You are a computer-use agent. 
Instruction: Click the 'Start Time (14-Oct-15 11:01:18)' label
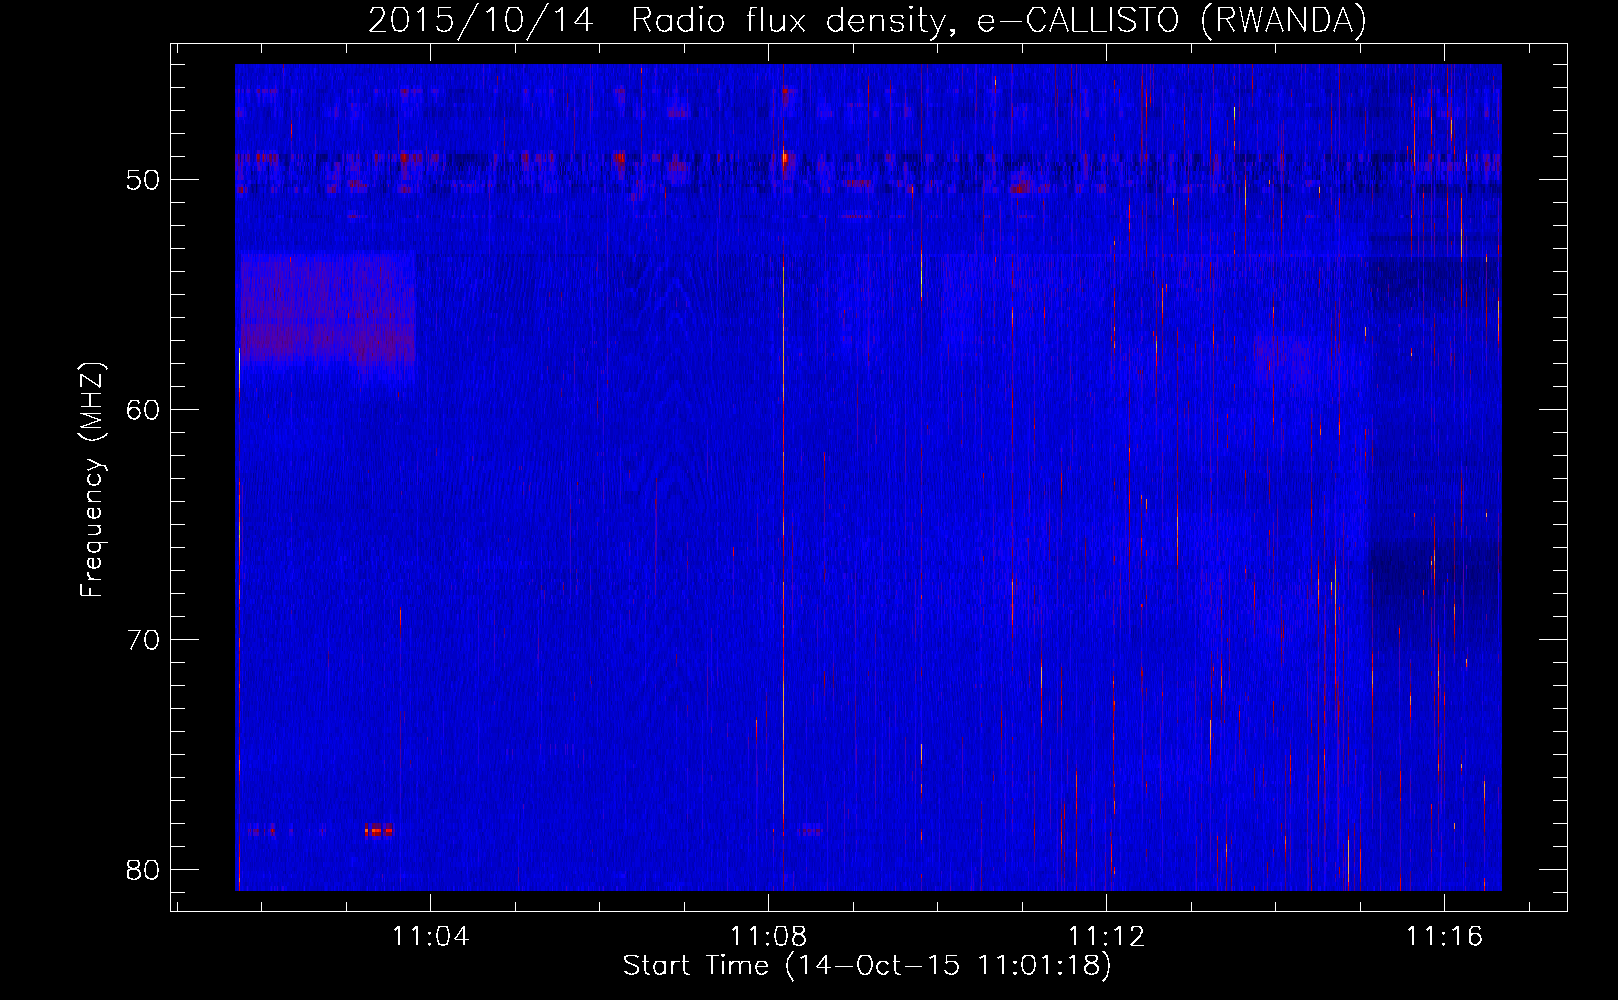tap(867, 966)
